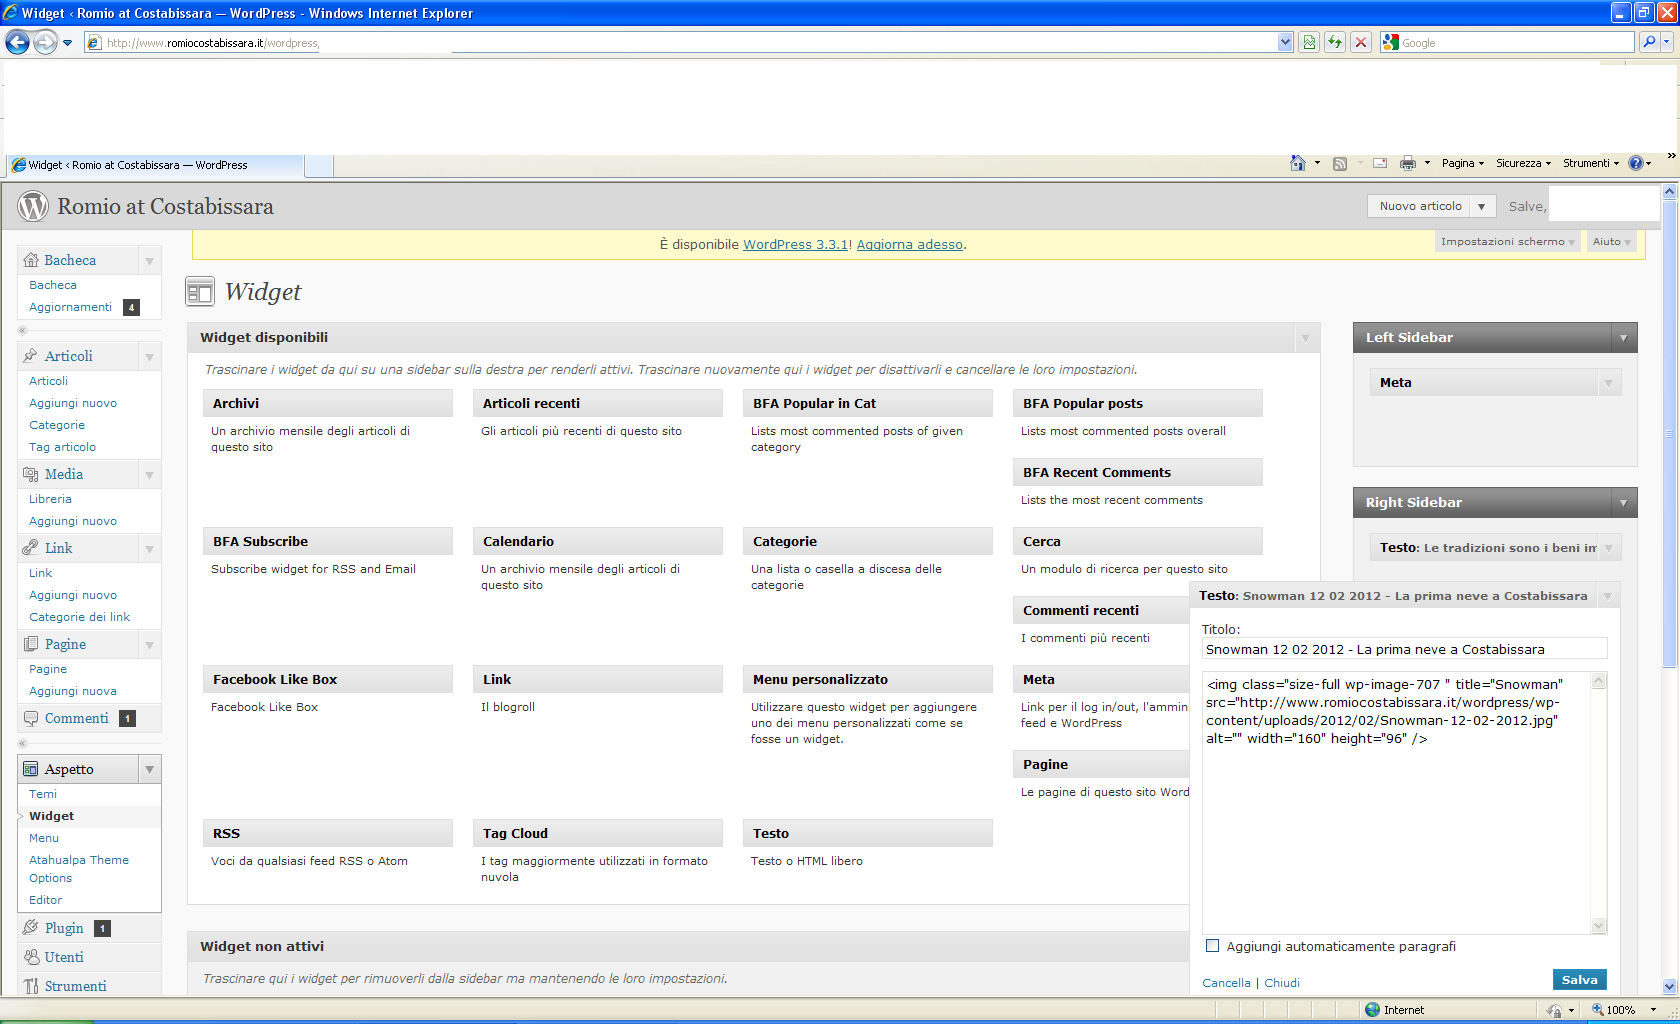The image size is (1680, 1024).
Task: Click the IE refresh page icon
Action: point(1335,42)
